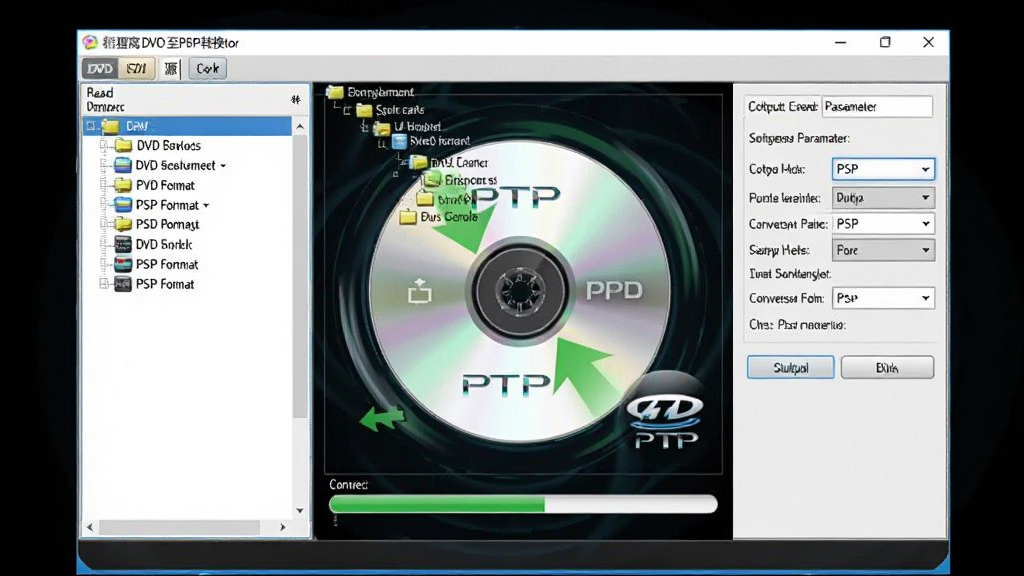The image size is (1024, 576).
Task: Click the pin icon in the Read panel header
Action: (x=295, y=99)
